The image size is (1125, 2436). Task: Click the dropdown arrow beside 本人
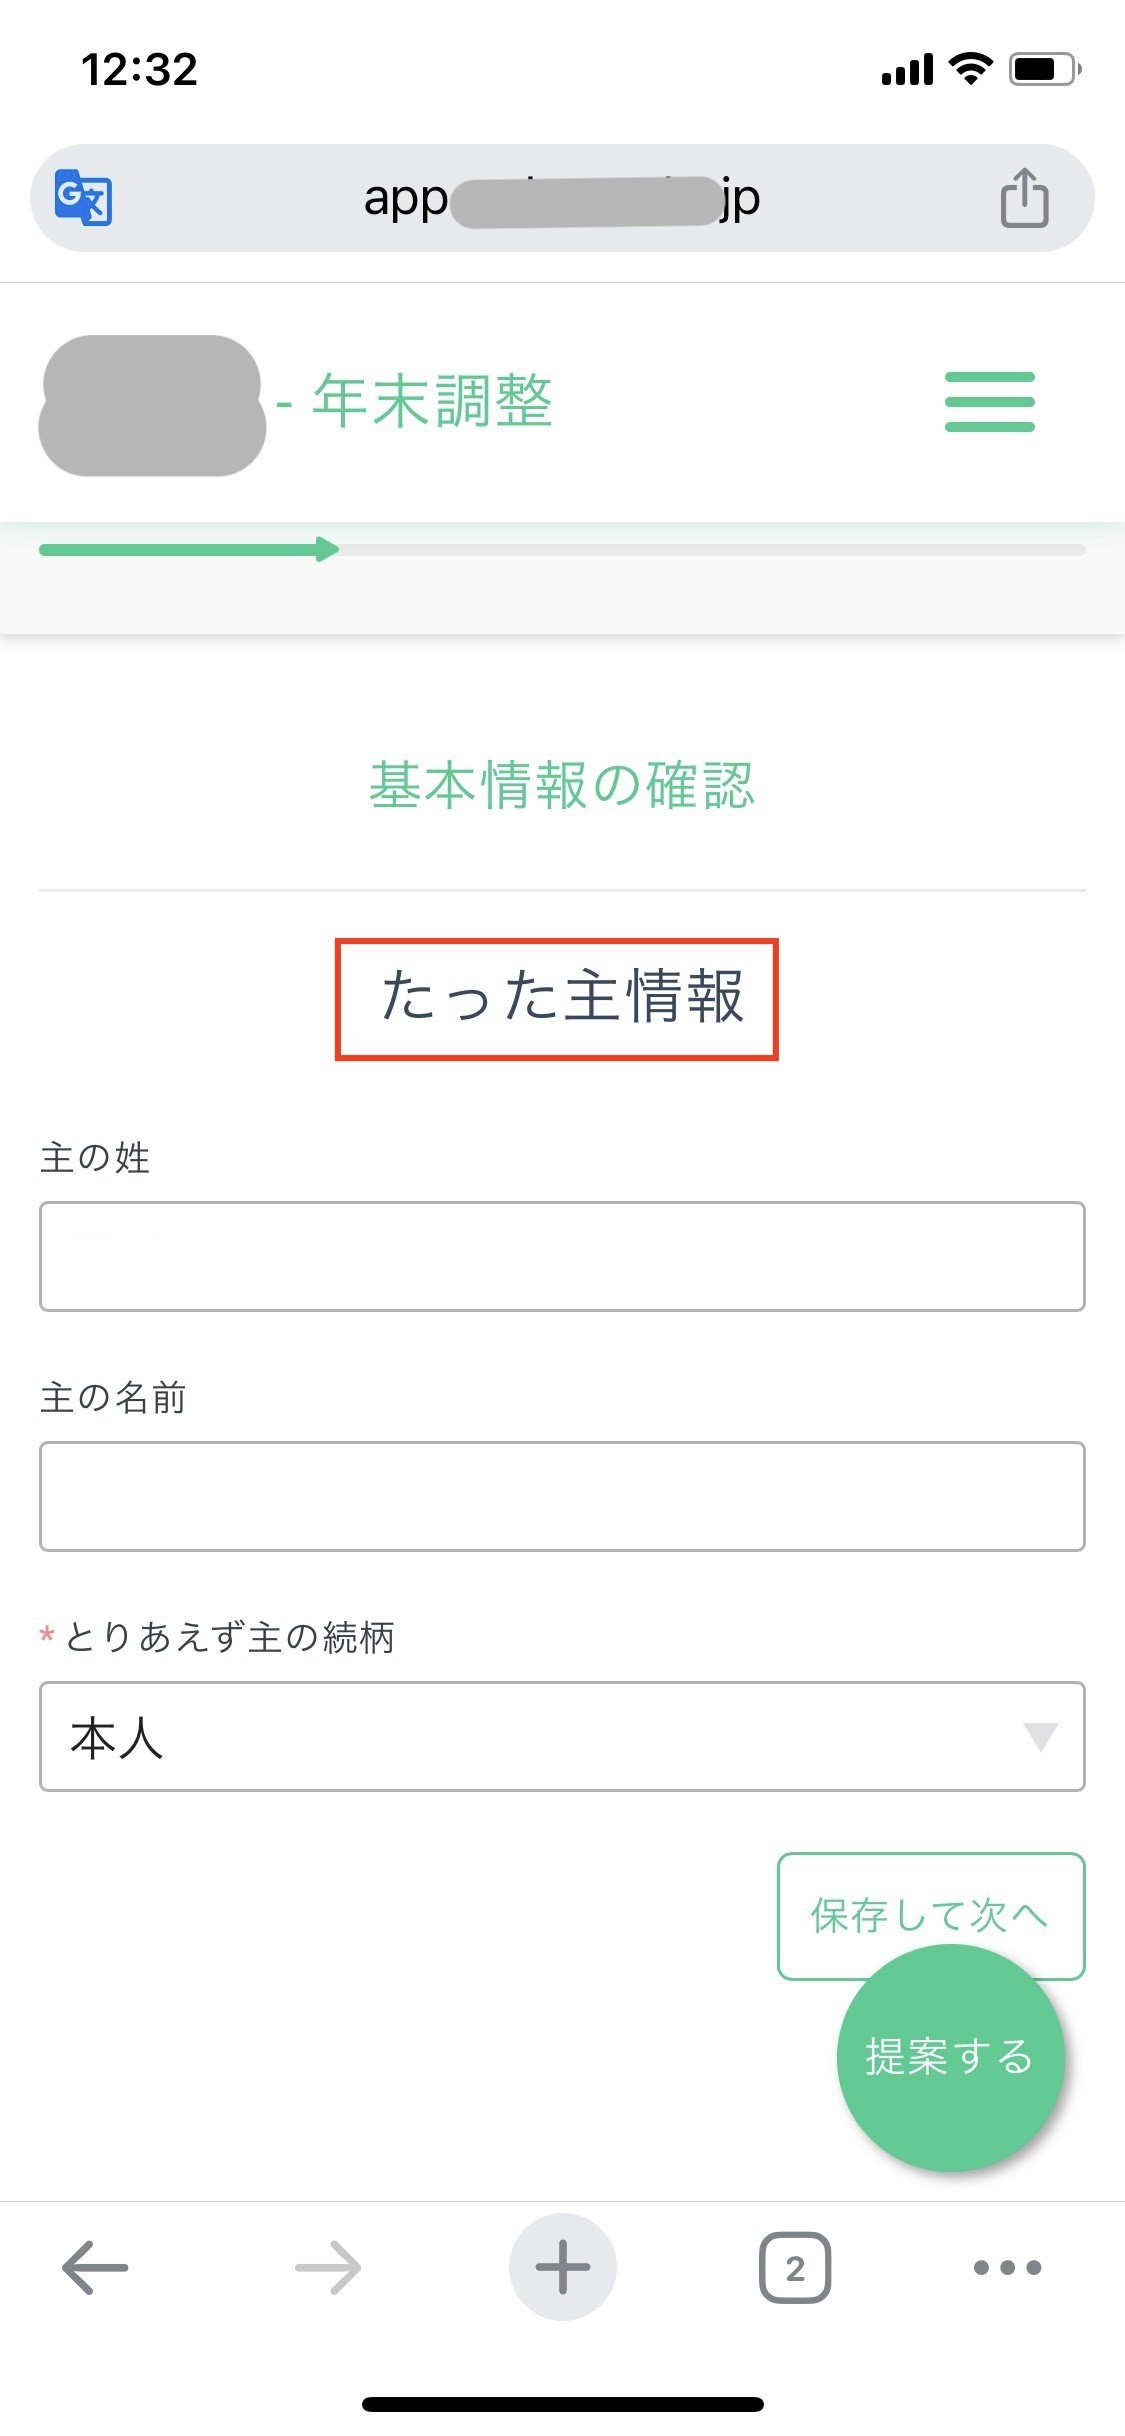coord(1040,1737)
